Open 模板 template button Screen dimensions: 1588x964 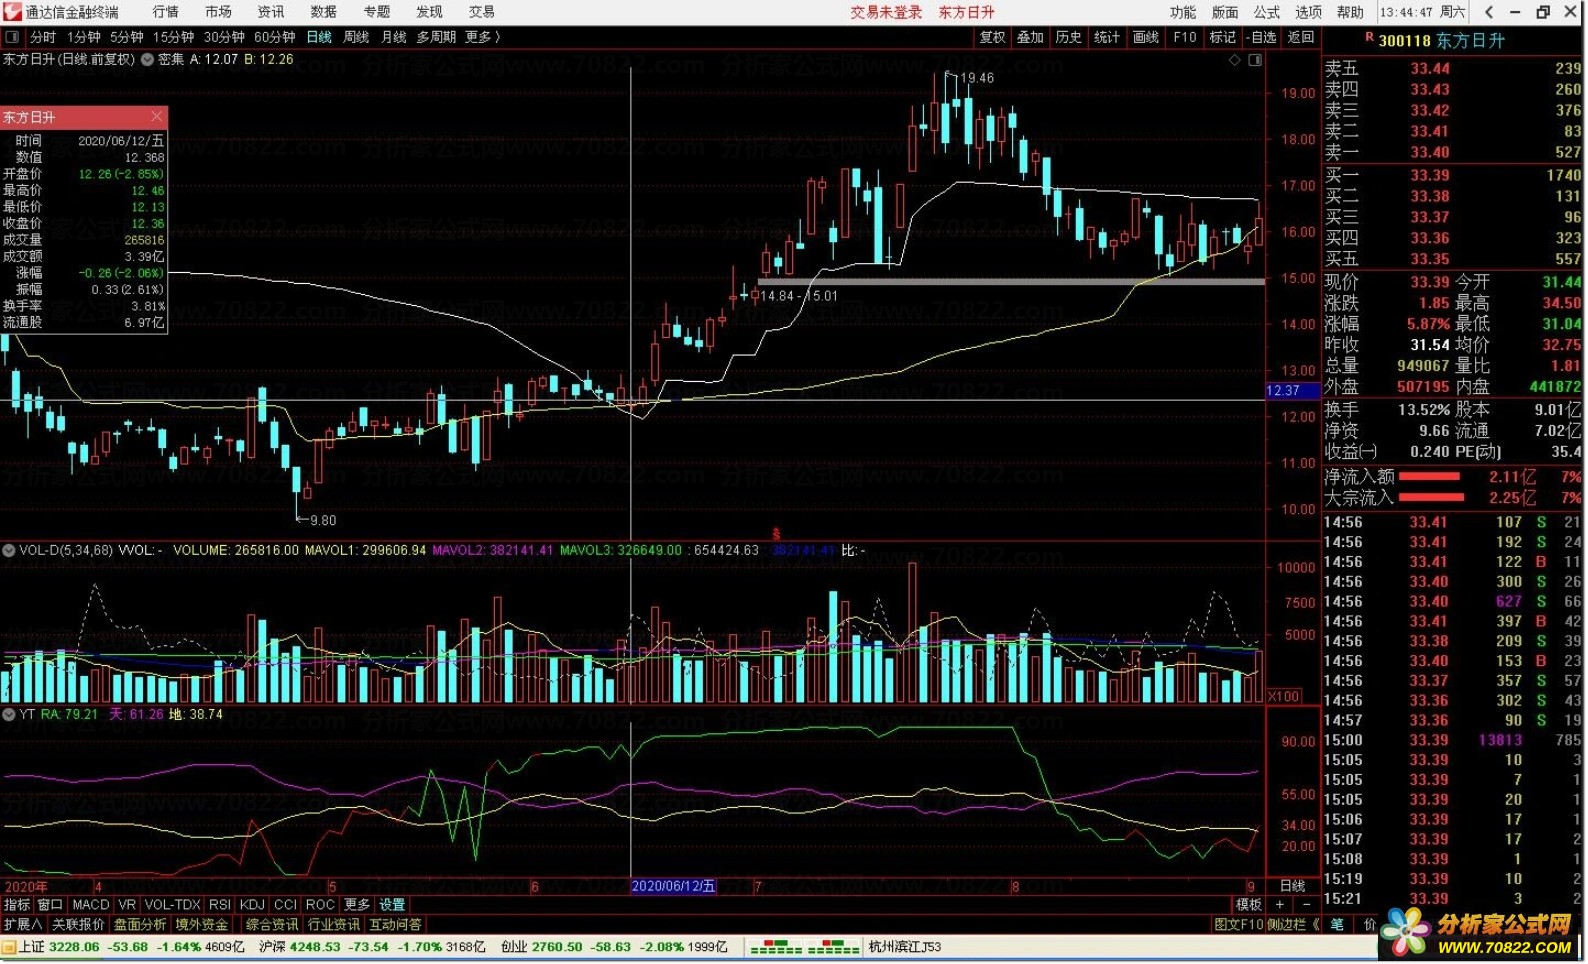[x=1249, y=905]
